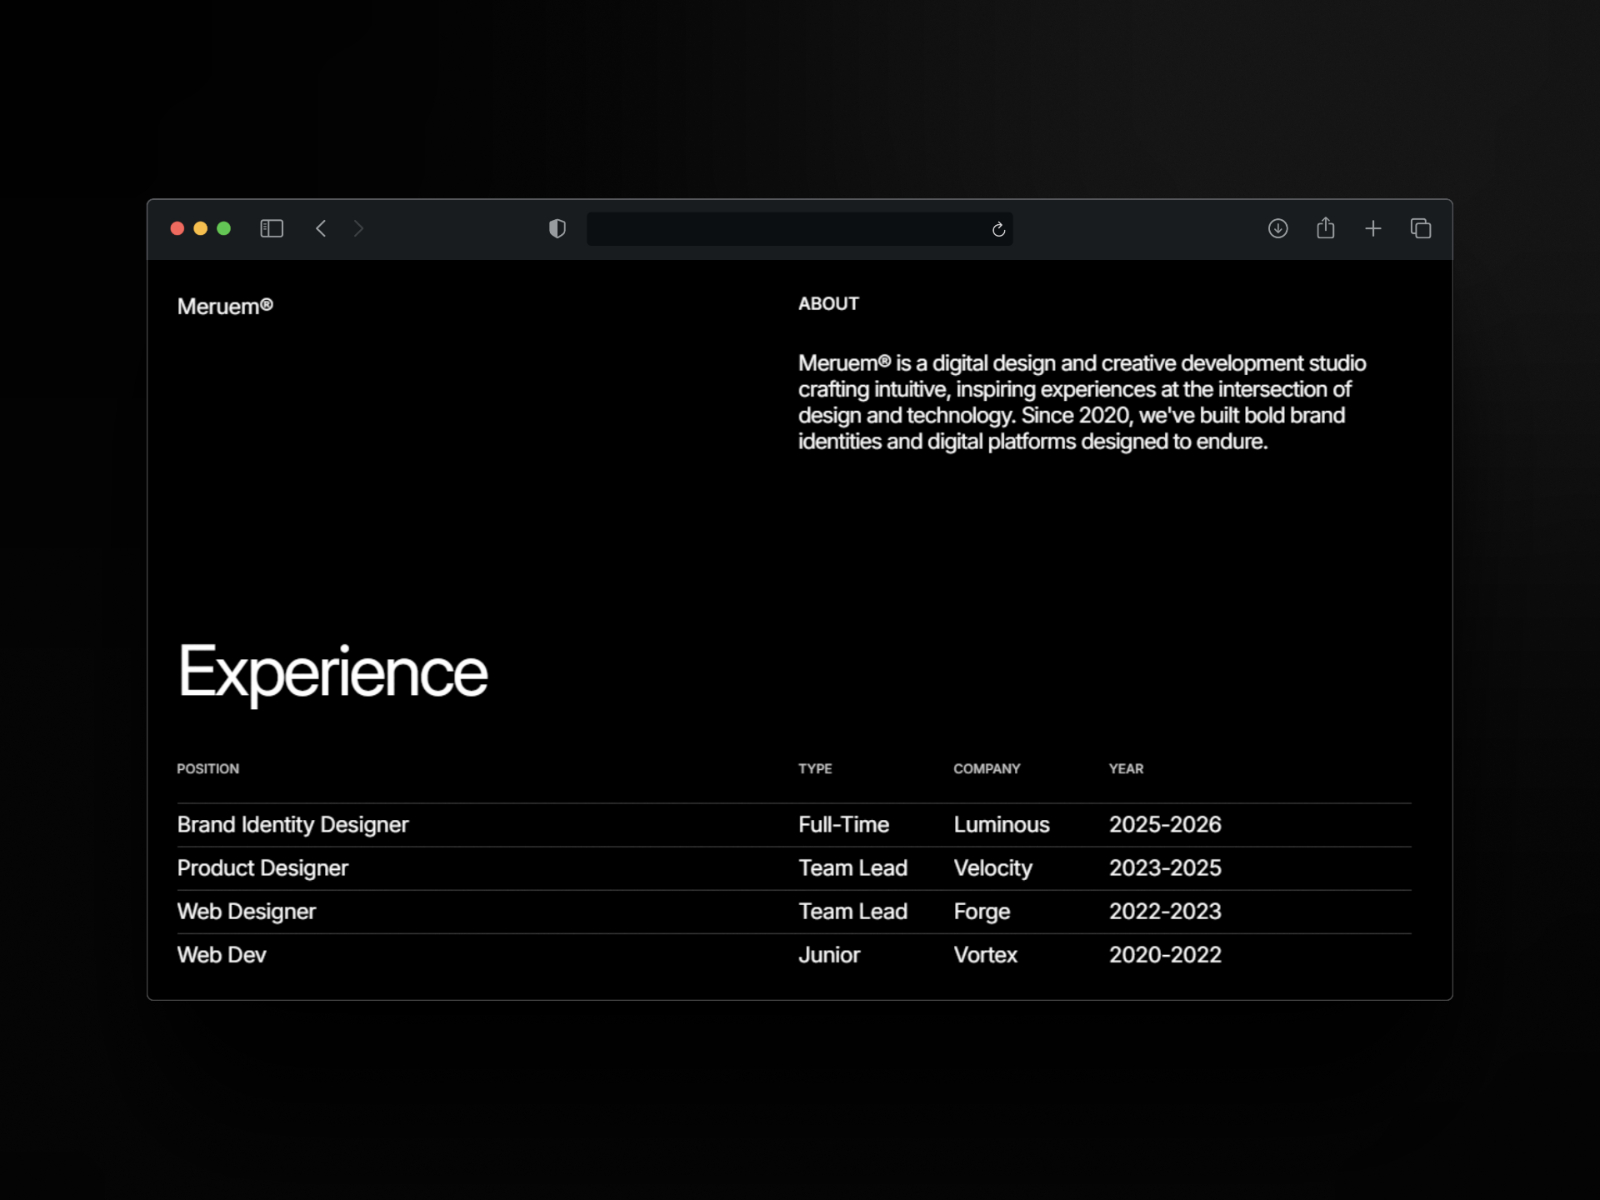Select the ABOUT heading
The height and width of the screenshot is (1200, 1600).
pos(828,304)
